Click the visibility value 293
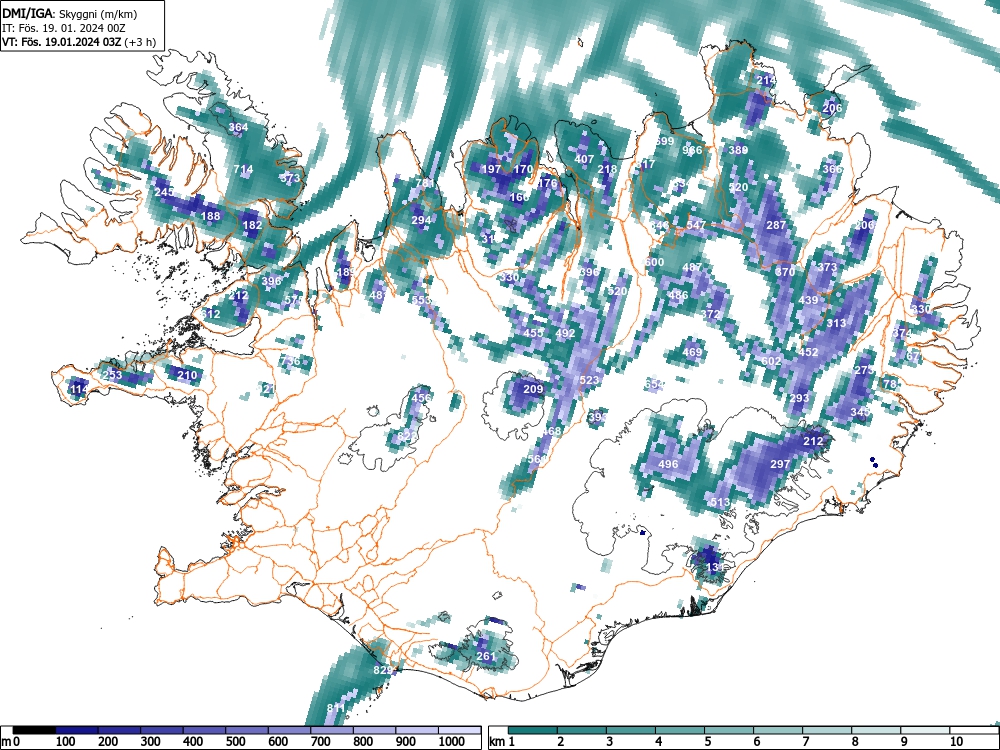1000x750 pixels. click(799, 398)
